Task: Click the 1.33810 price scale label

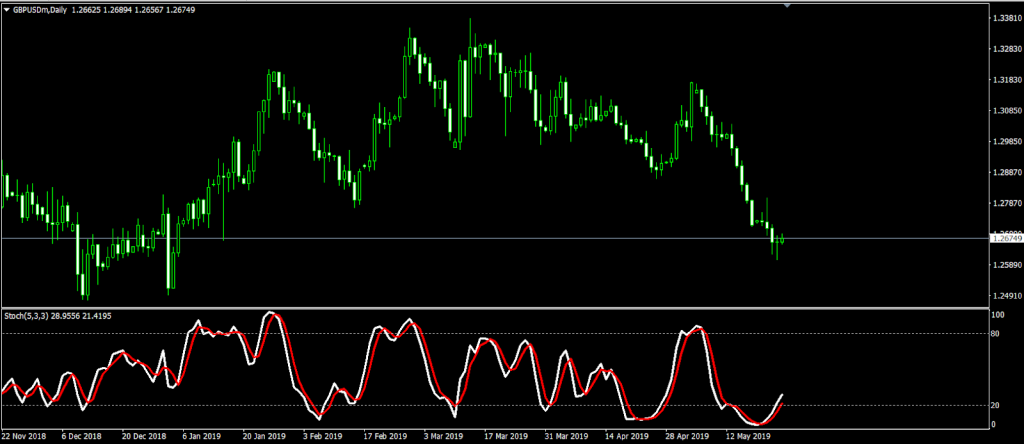Action: pyautogui.click(x=1006, y=18)
